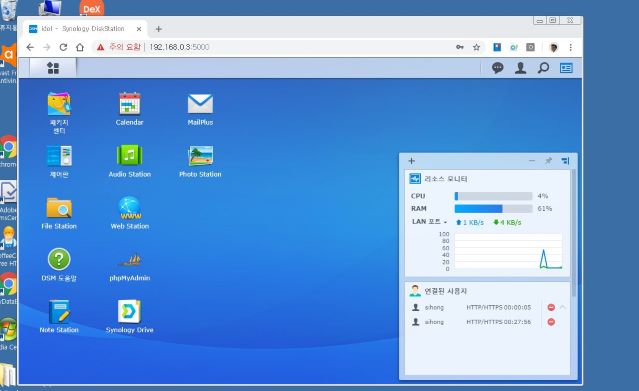Image resolution: width=639 pixels, height=391 pixels.
Task: Click the not secure warning icon
Action: point(100,47)
